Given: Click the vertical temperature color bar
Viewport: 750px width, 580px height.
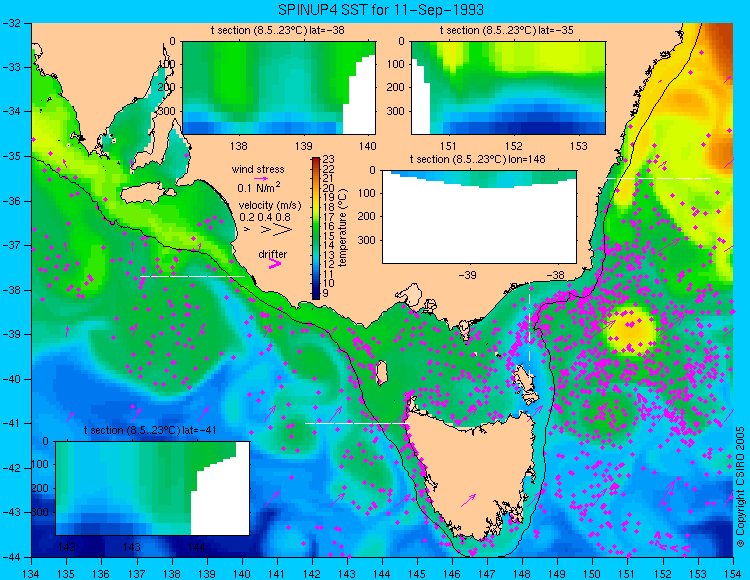Looking at the screenshot, I should coord(316,228).
